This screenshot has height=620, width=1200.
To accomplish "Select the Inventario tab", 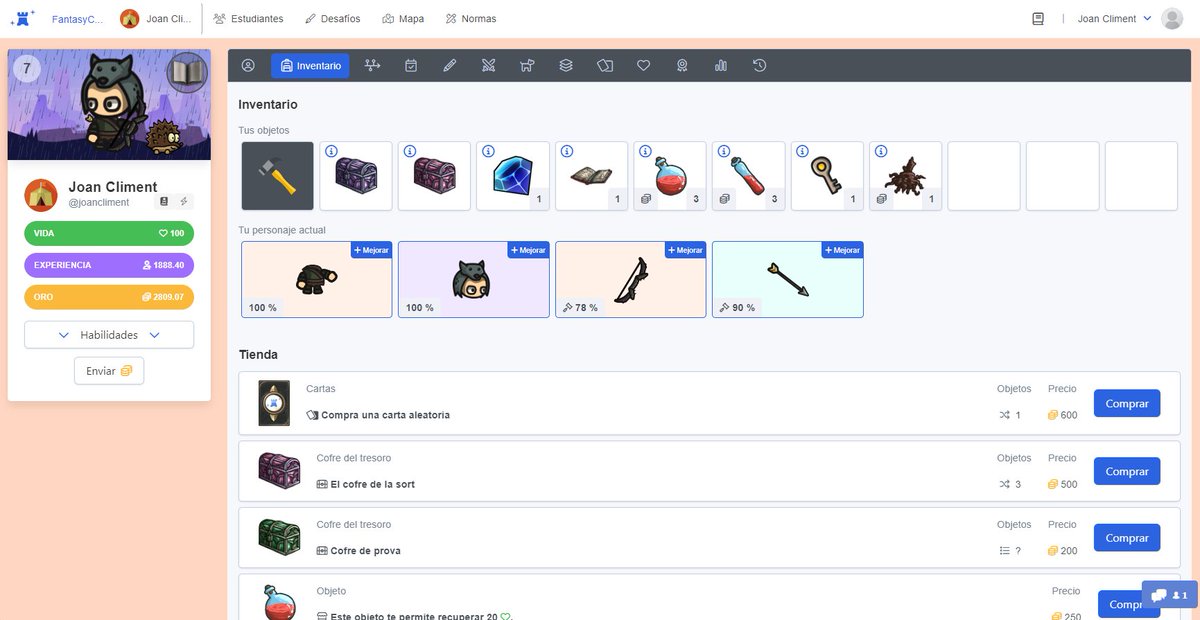I will click(x=310, y=66).
